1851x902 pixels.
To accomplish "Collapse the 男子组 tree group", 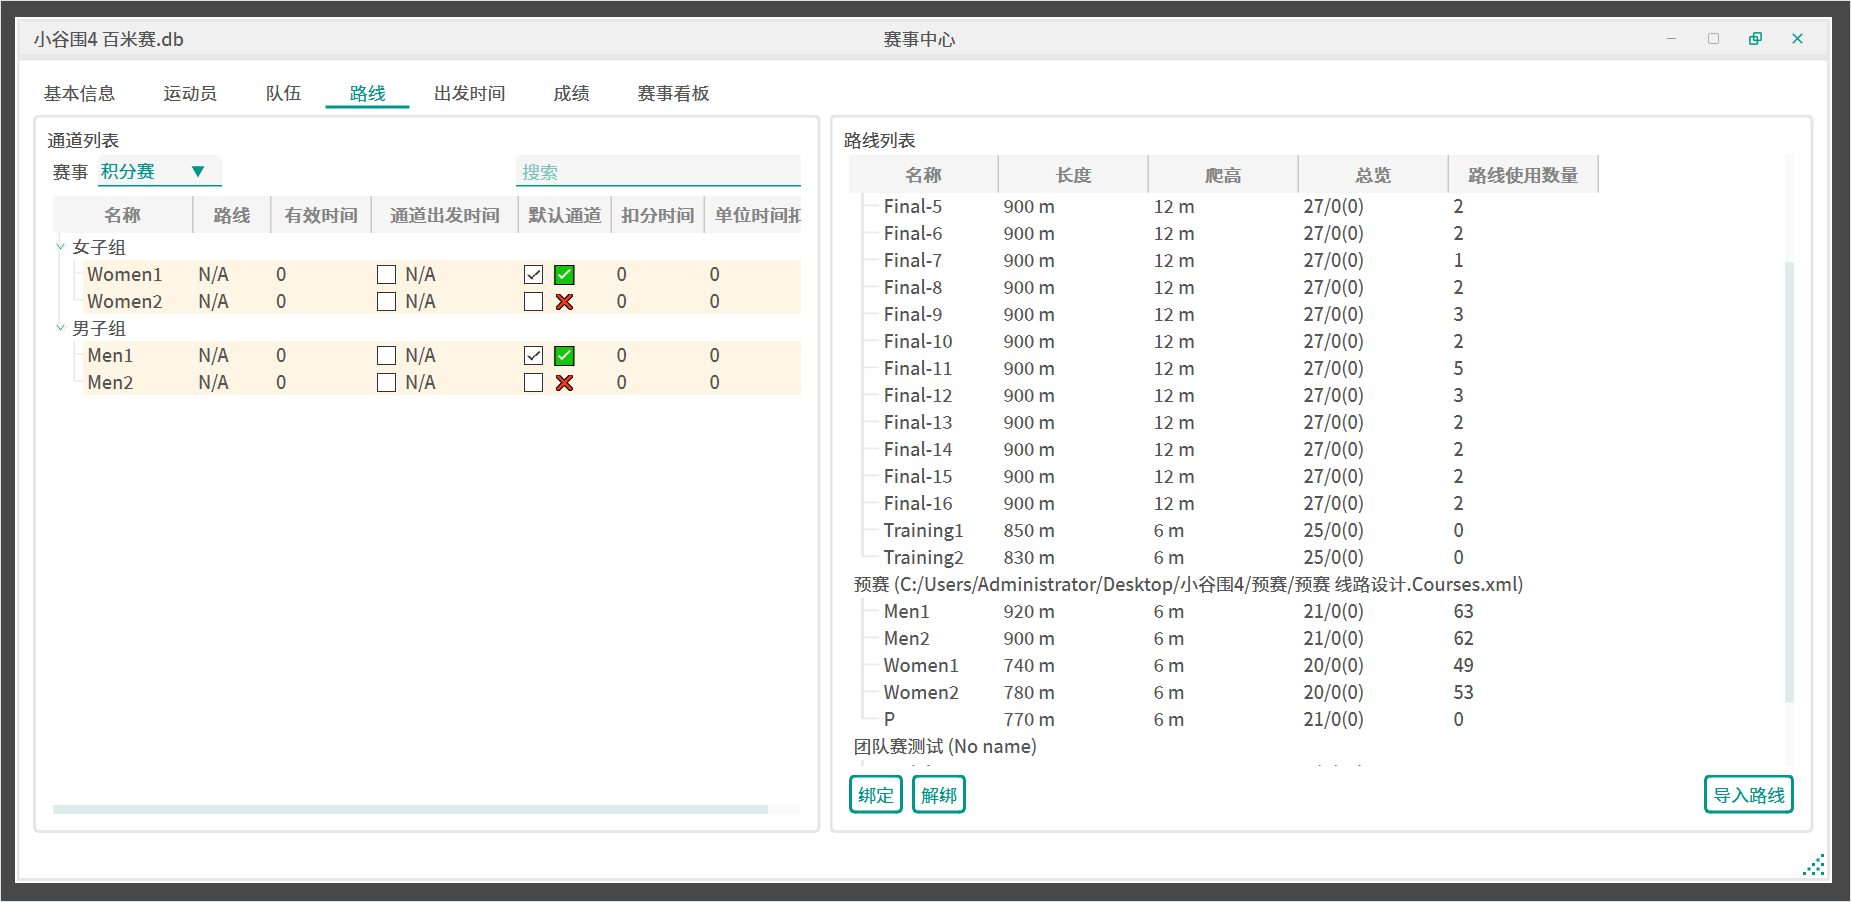I will tap(60, 328).
